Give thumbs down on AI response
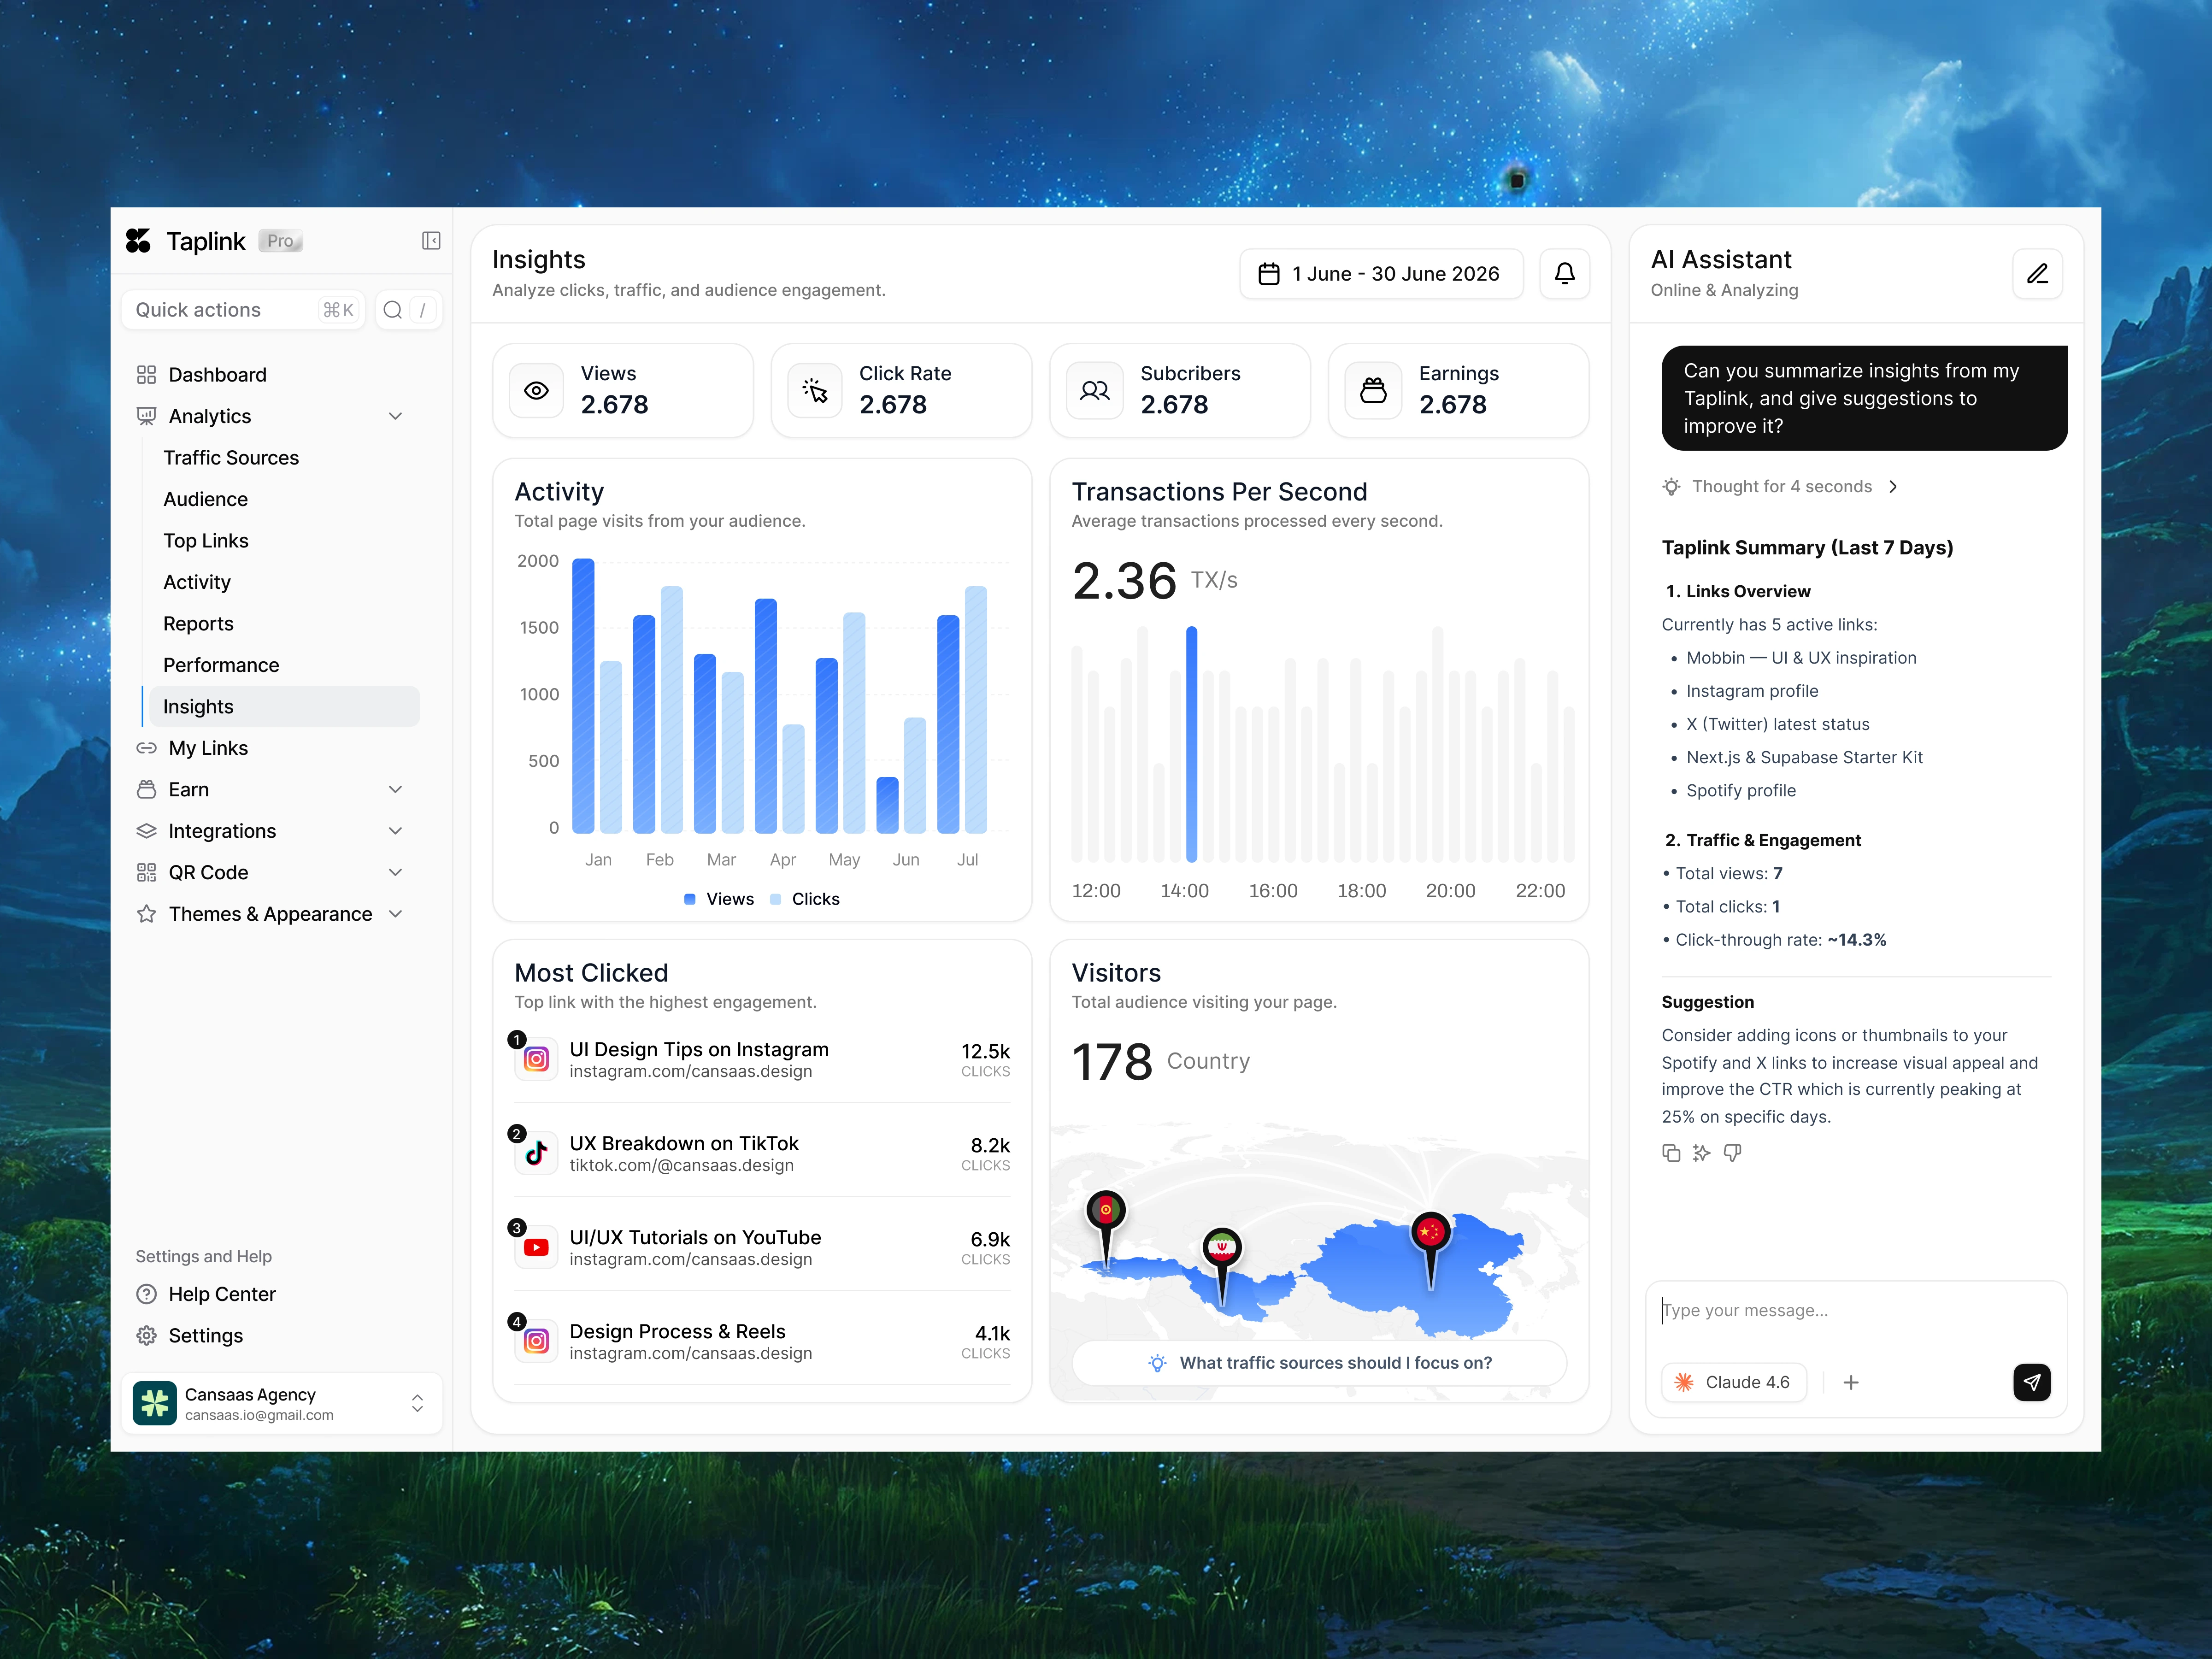Viewport: 2212px width, 1659px height. pos(1733,1153)
